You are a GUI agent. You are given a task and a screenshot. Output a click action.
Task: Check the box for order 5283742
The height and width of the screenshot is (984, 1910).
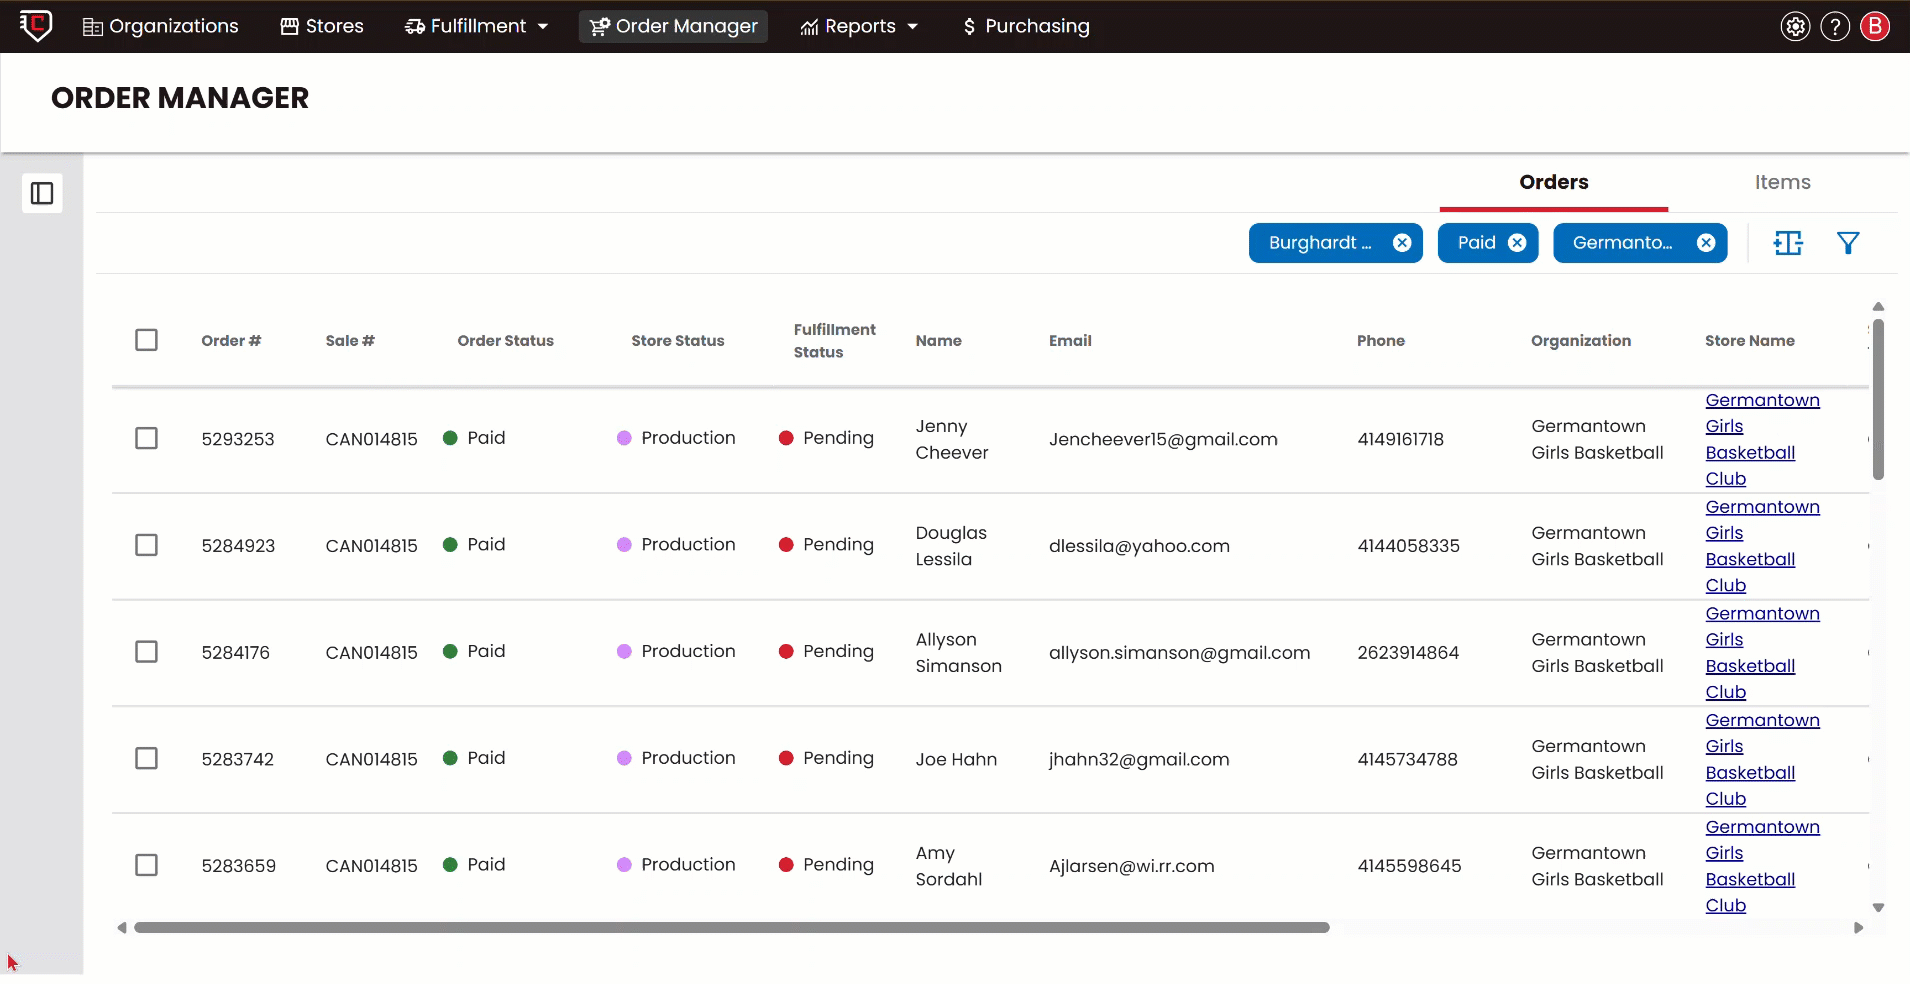[146, 758]
